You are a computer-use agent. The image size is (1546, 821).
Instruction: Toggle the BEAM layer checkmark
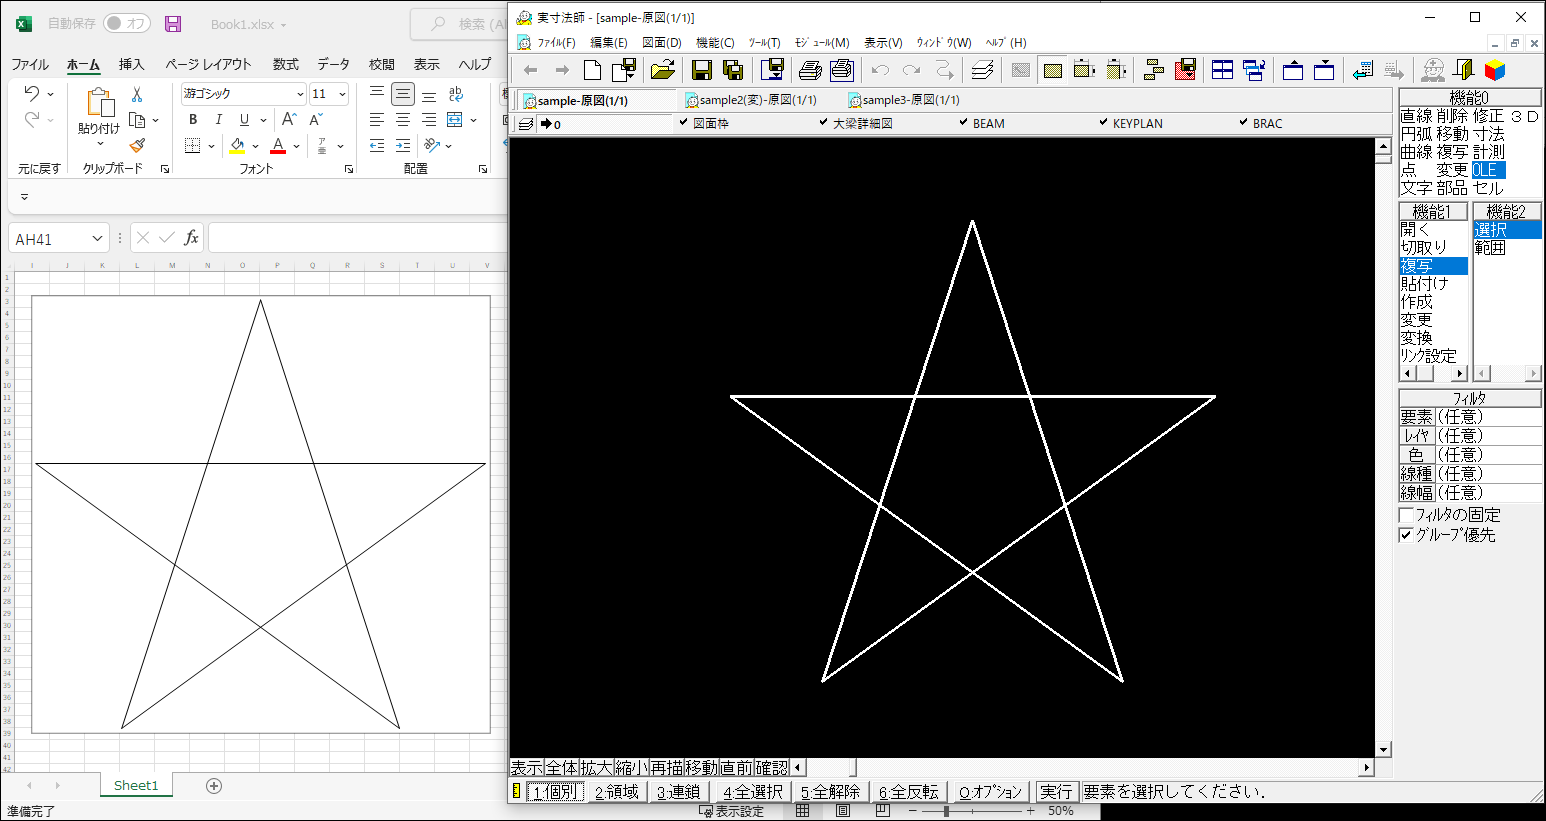tap(963, 123)
